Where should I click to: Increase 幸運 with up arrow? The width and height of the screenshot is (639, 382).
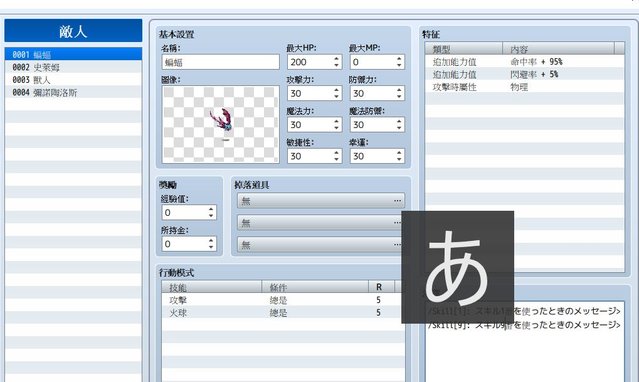coord(399,153)
